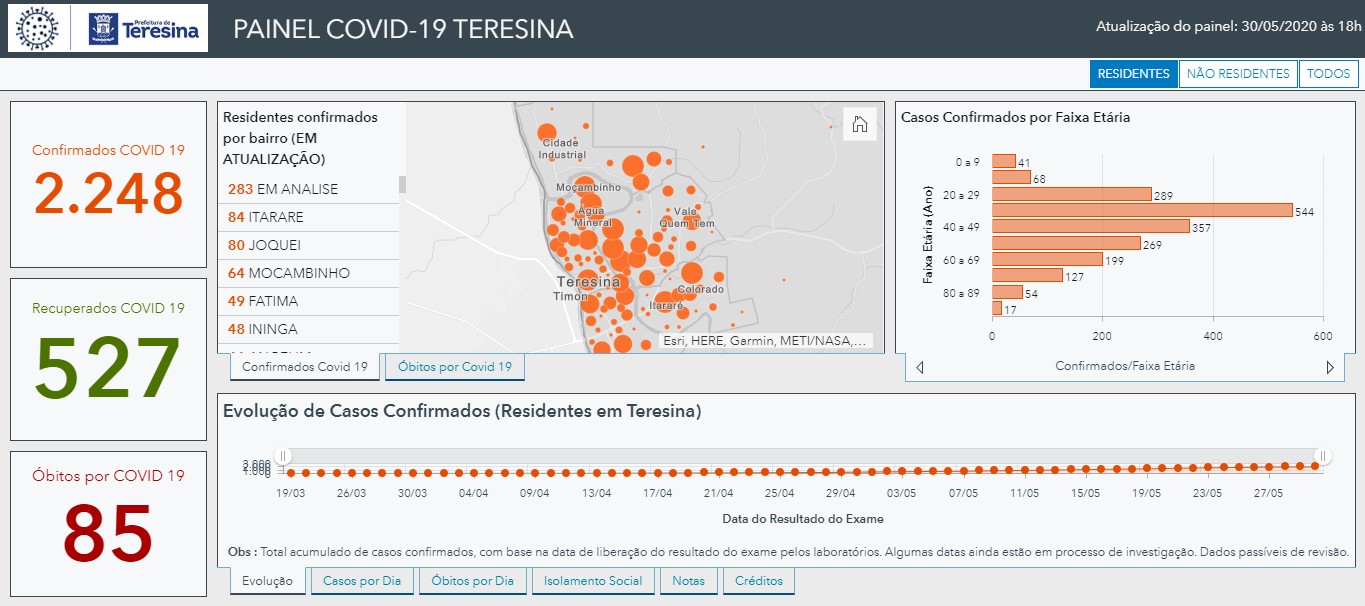Click the right handle of timeline range slider
Viewport: 1365px width, 606px height.
(1322, 457)
